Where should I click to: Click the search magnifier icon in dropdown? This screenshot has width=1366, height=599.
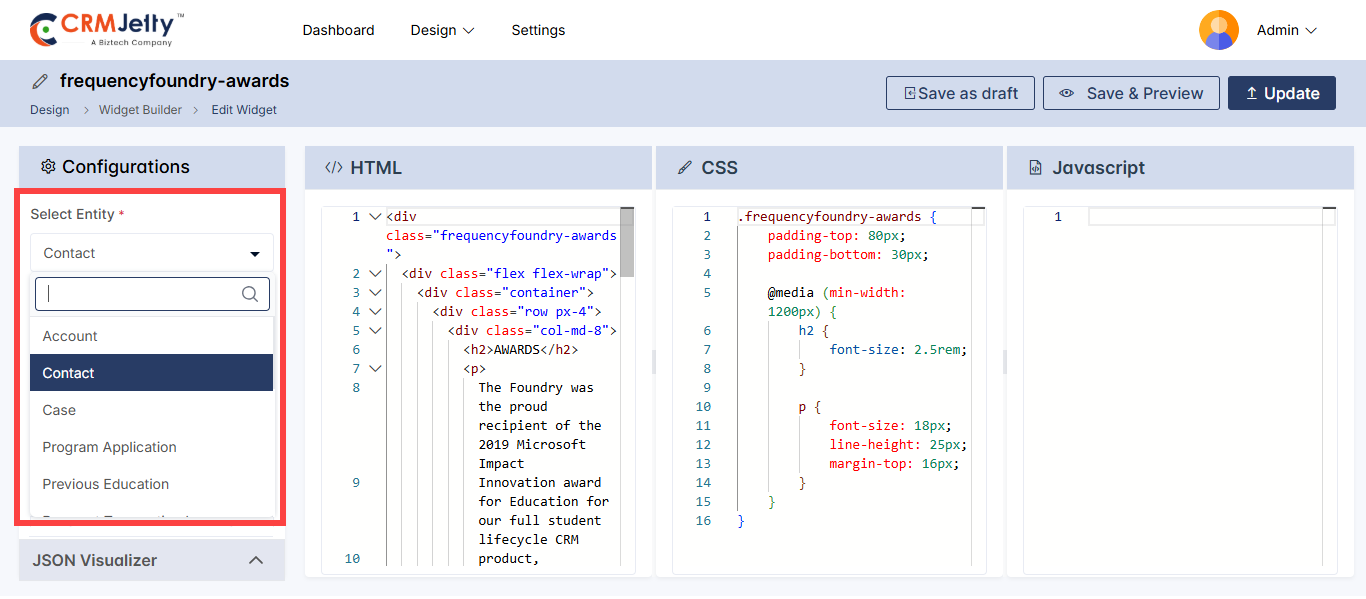click(x=250, y=294)
